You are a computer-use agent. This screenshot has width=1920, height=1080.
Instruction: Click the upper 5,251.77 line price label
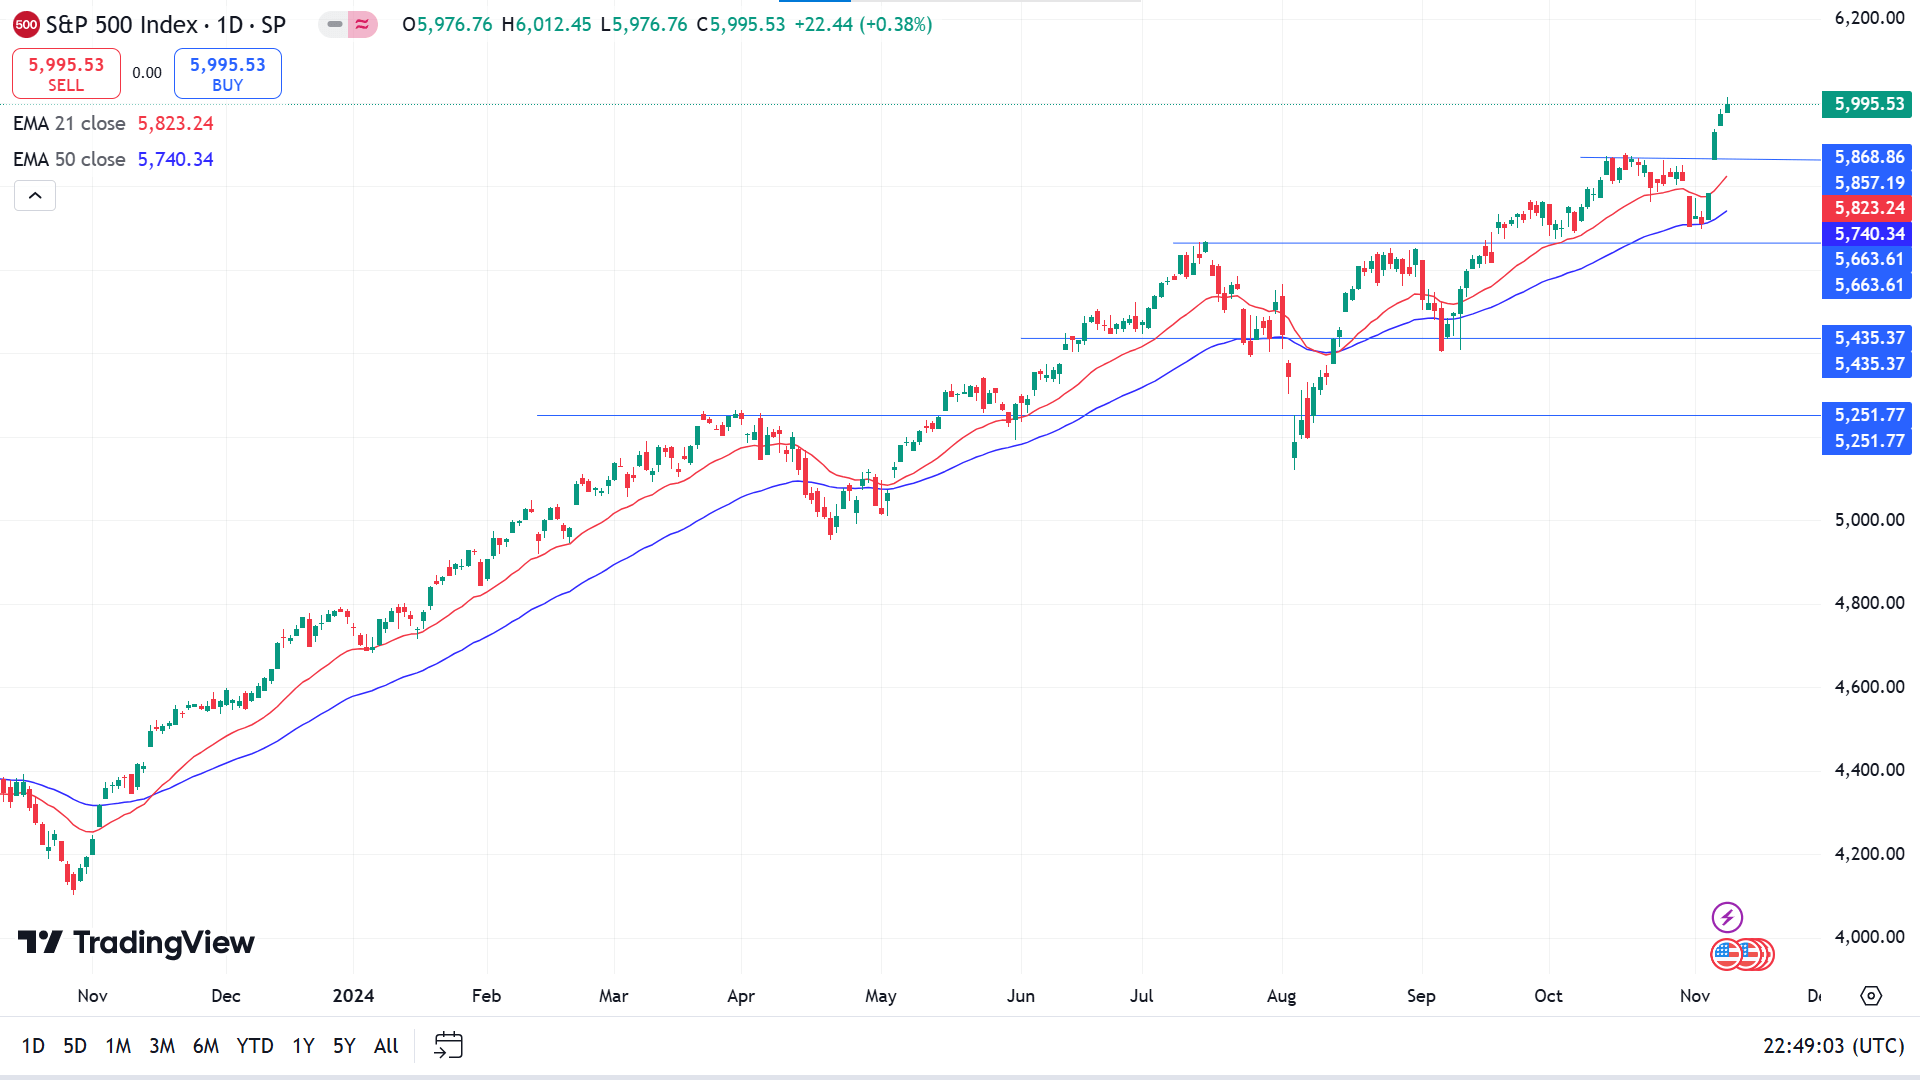click(1867, 415)
